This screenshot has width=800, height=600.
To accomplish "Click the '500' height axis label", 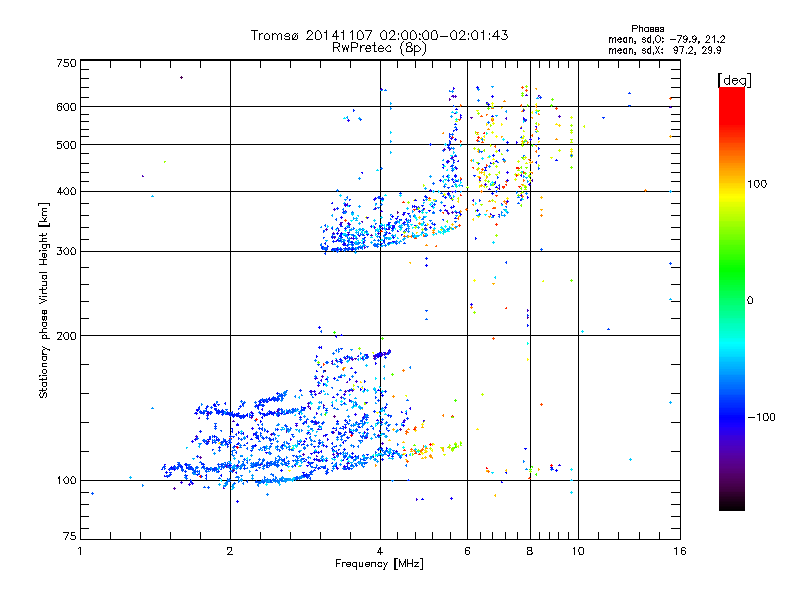I will [66, 145].
